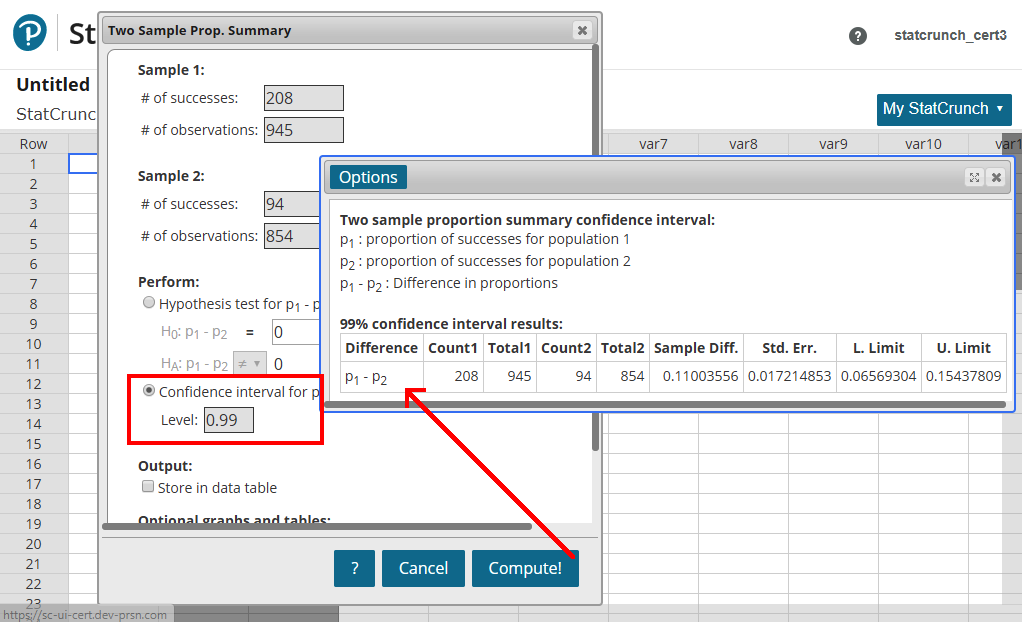The image size is (1024, 622).
Task: Expand the alternative hypothesis operator dropdown
Action: tap(249, 364)
